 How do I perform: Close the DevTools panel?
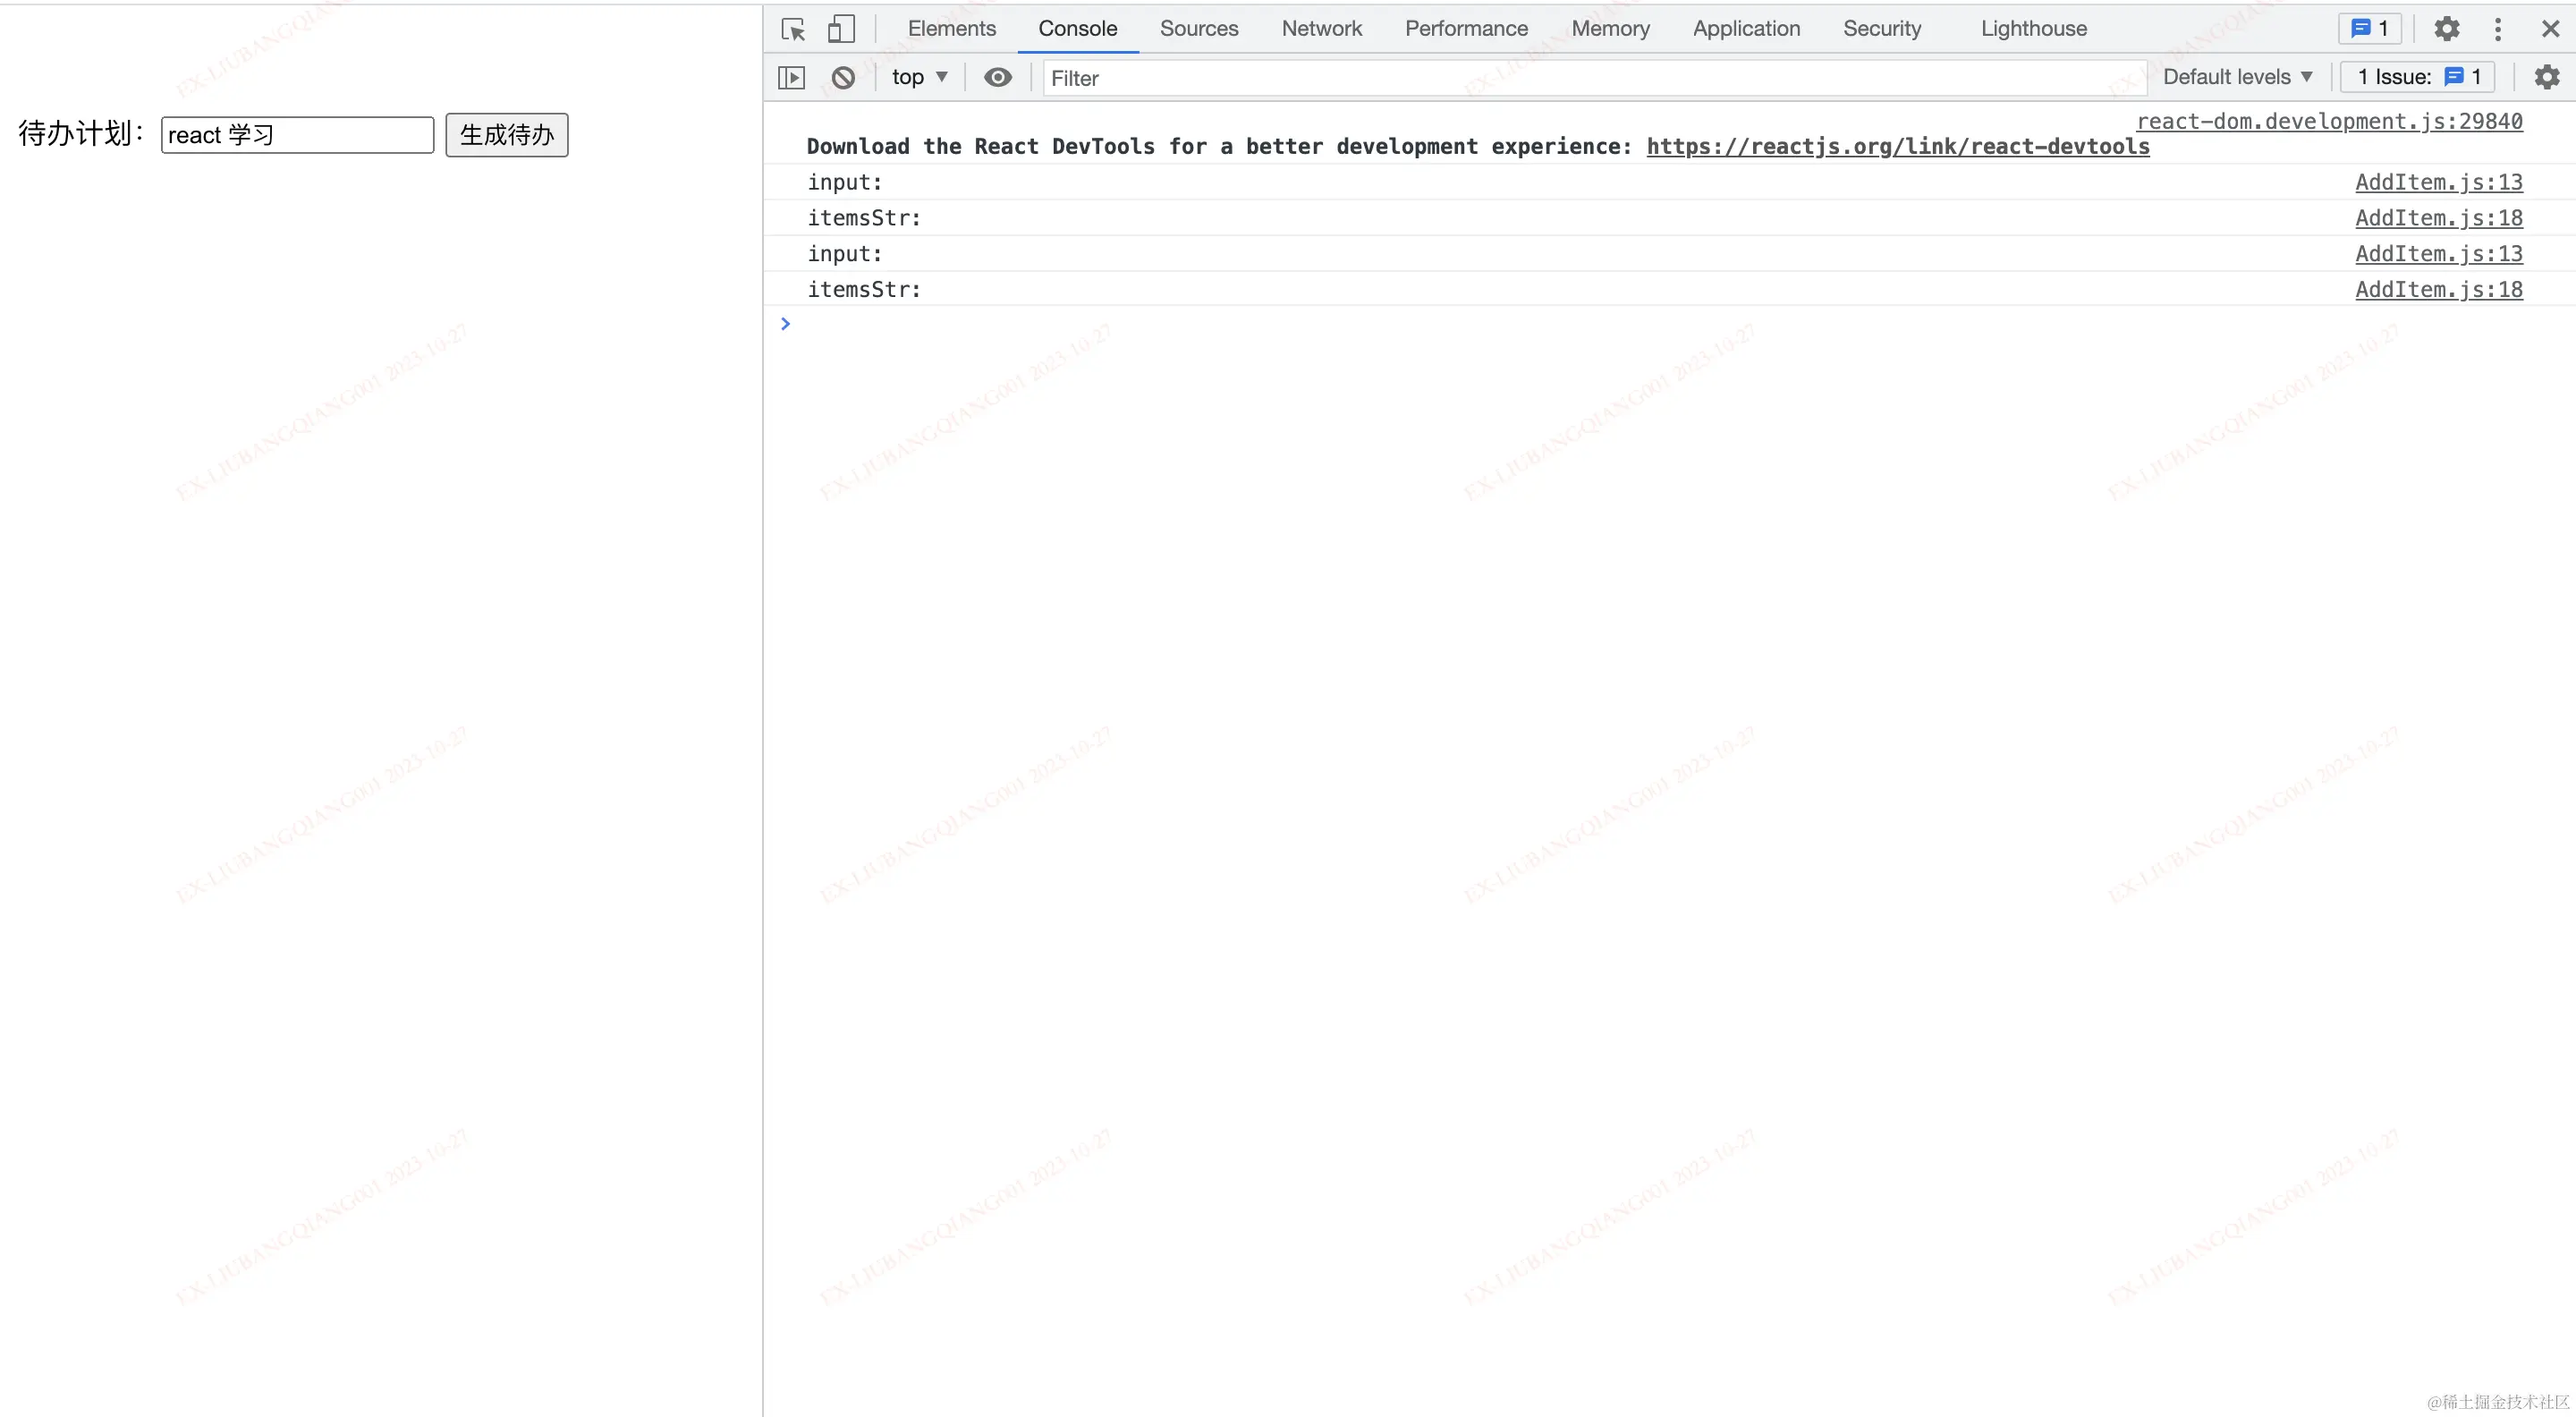click(x=2549, y=29)
